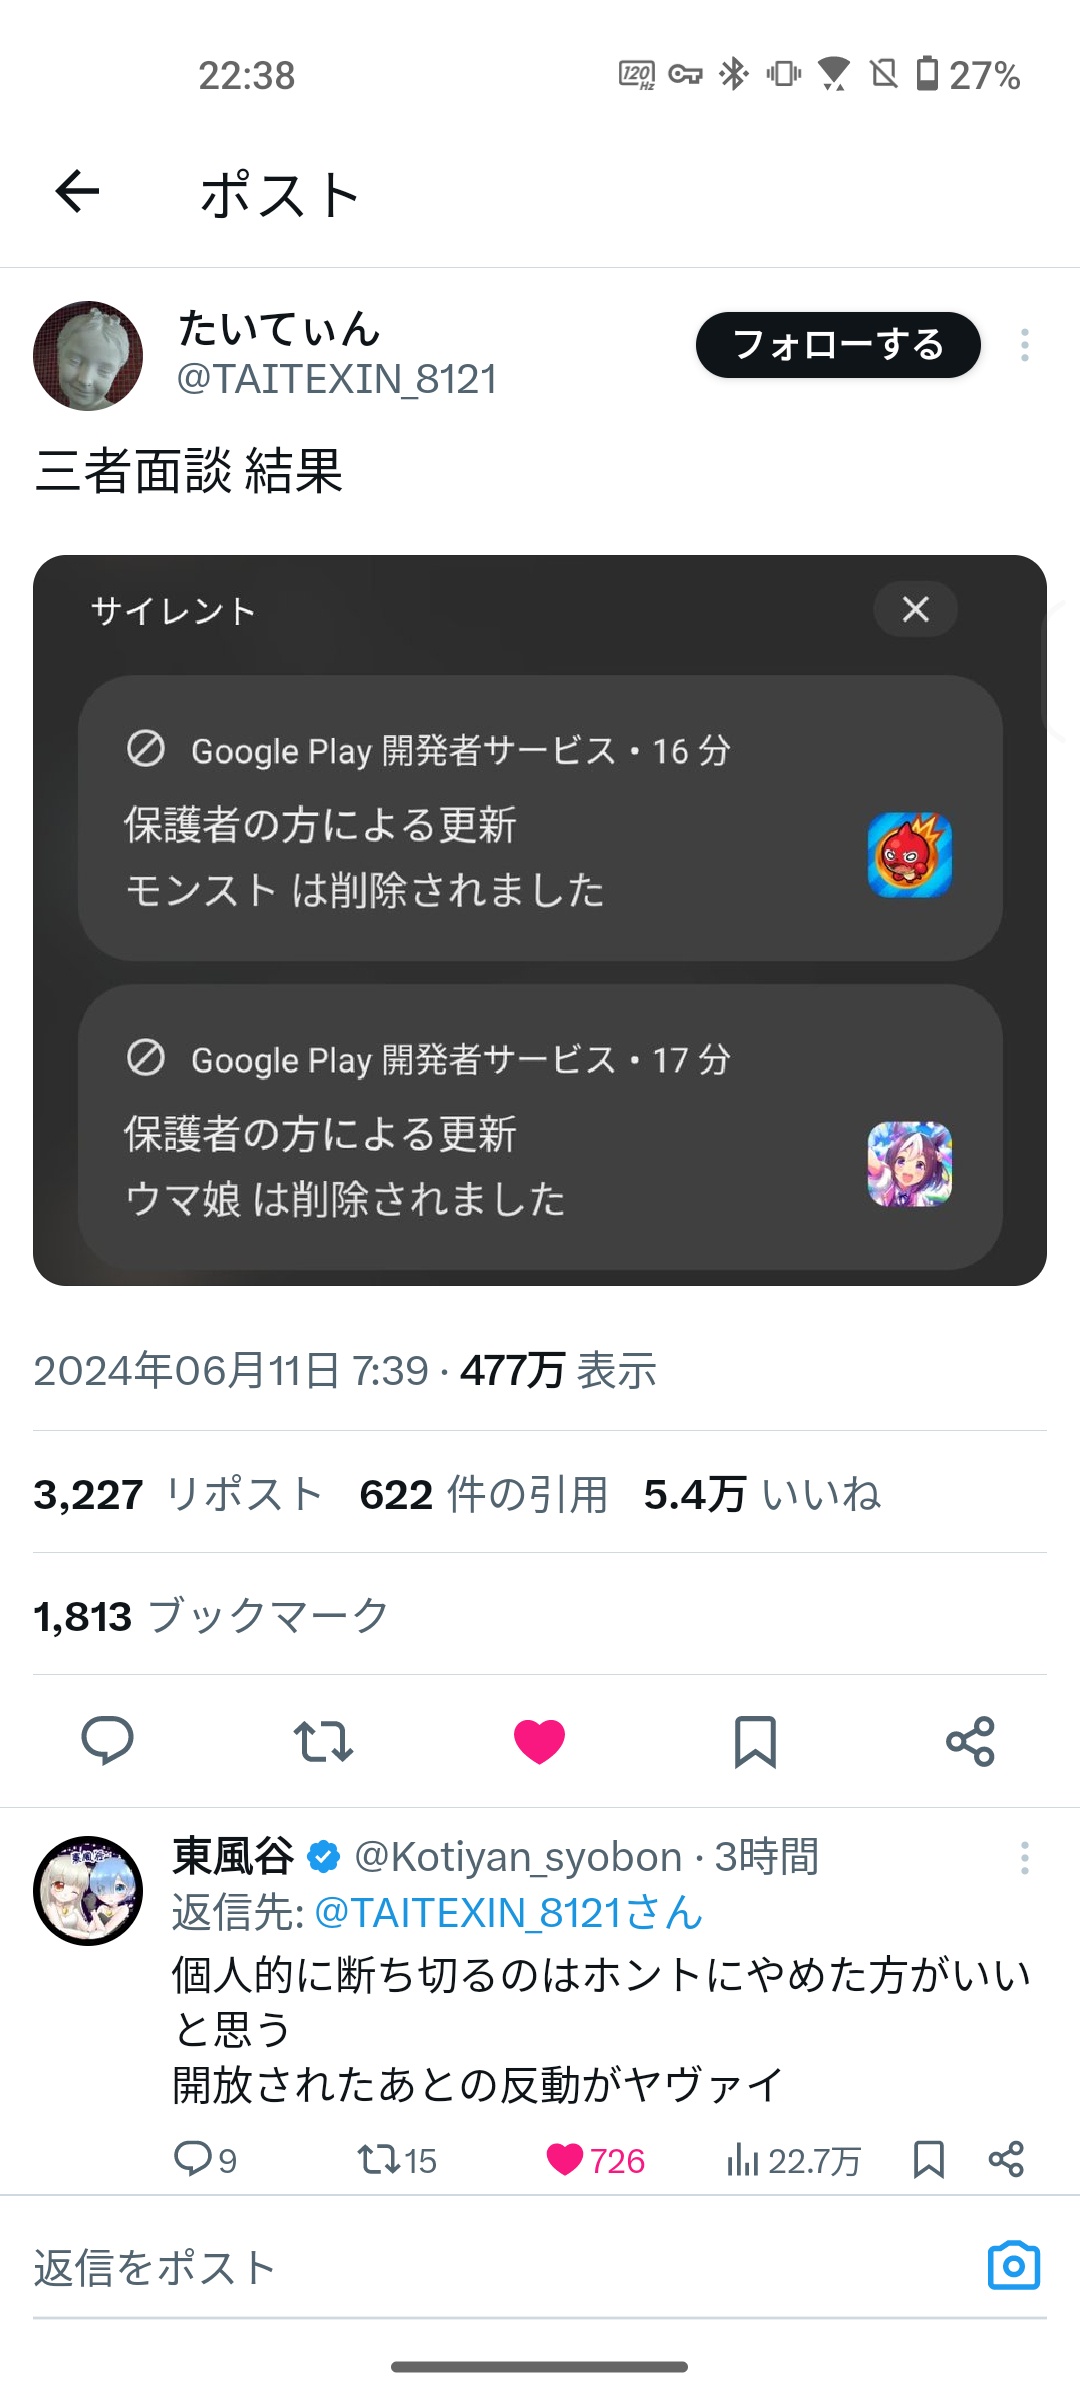Open more options menu on 東風谷's reply

point(1025,1858)
